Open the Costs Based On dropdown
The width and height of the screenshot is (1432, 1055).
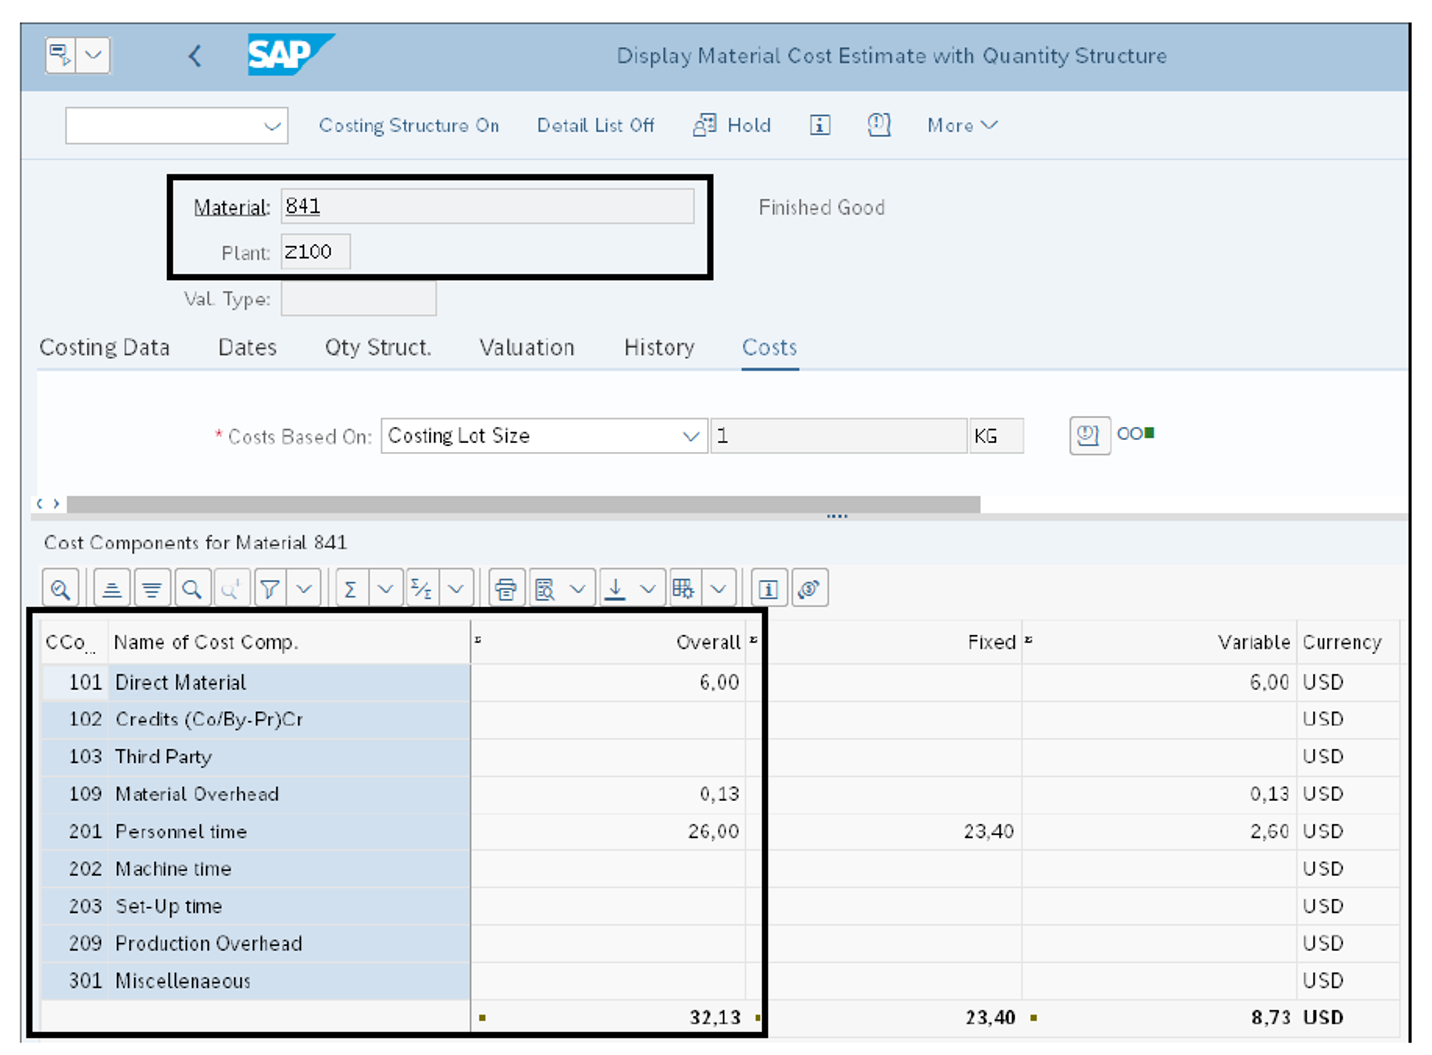pos(689,436)
